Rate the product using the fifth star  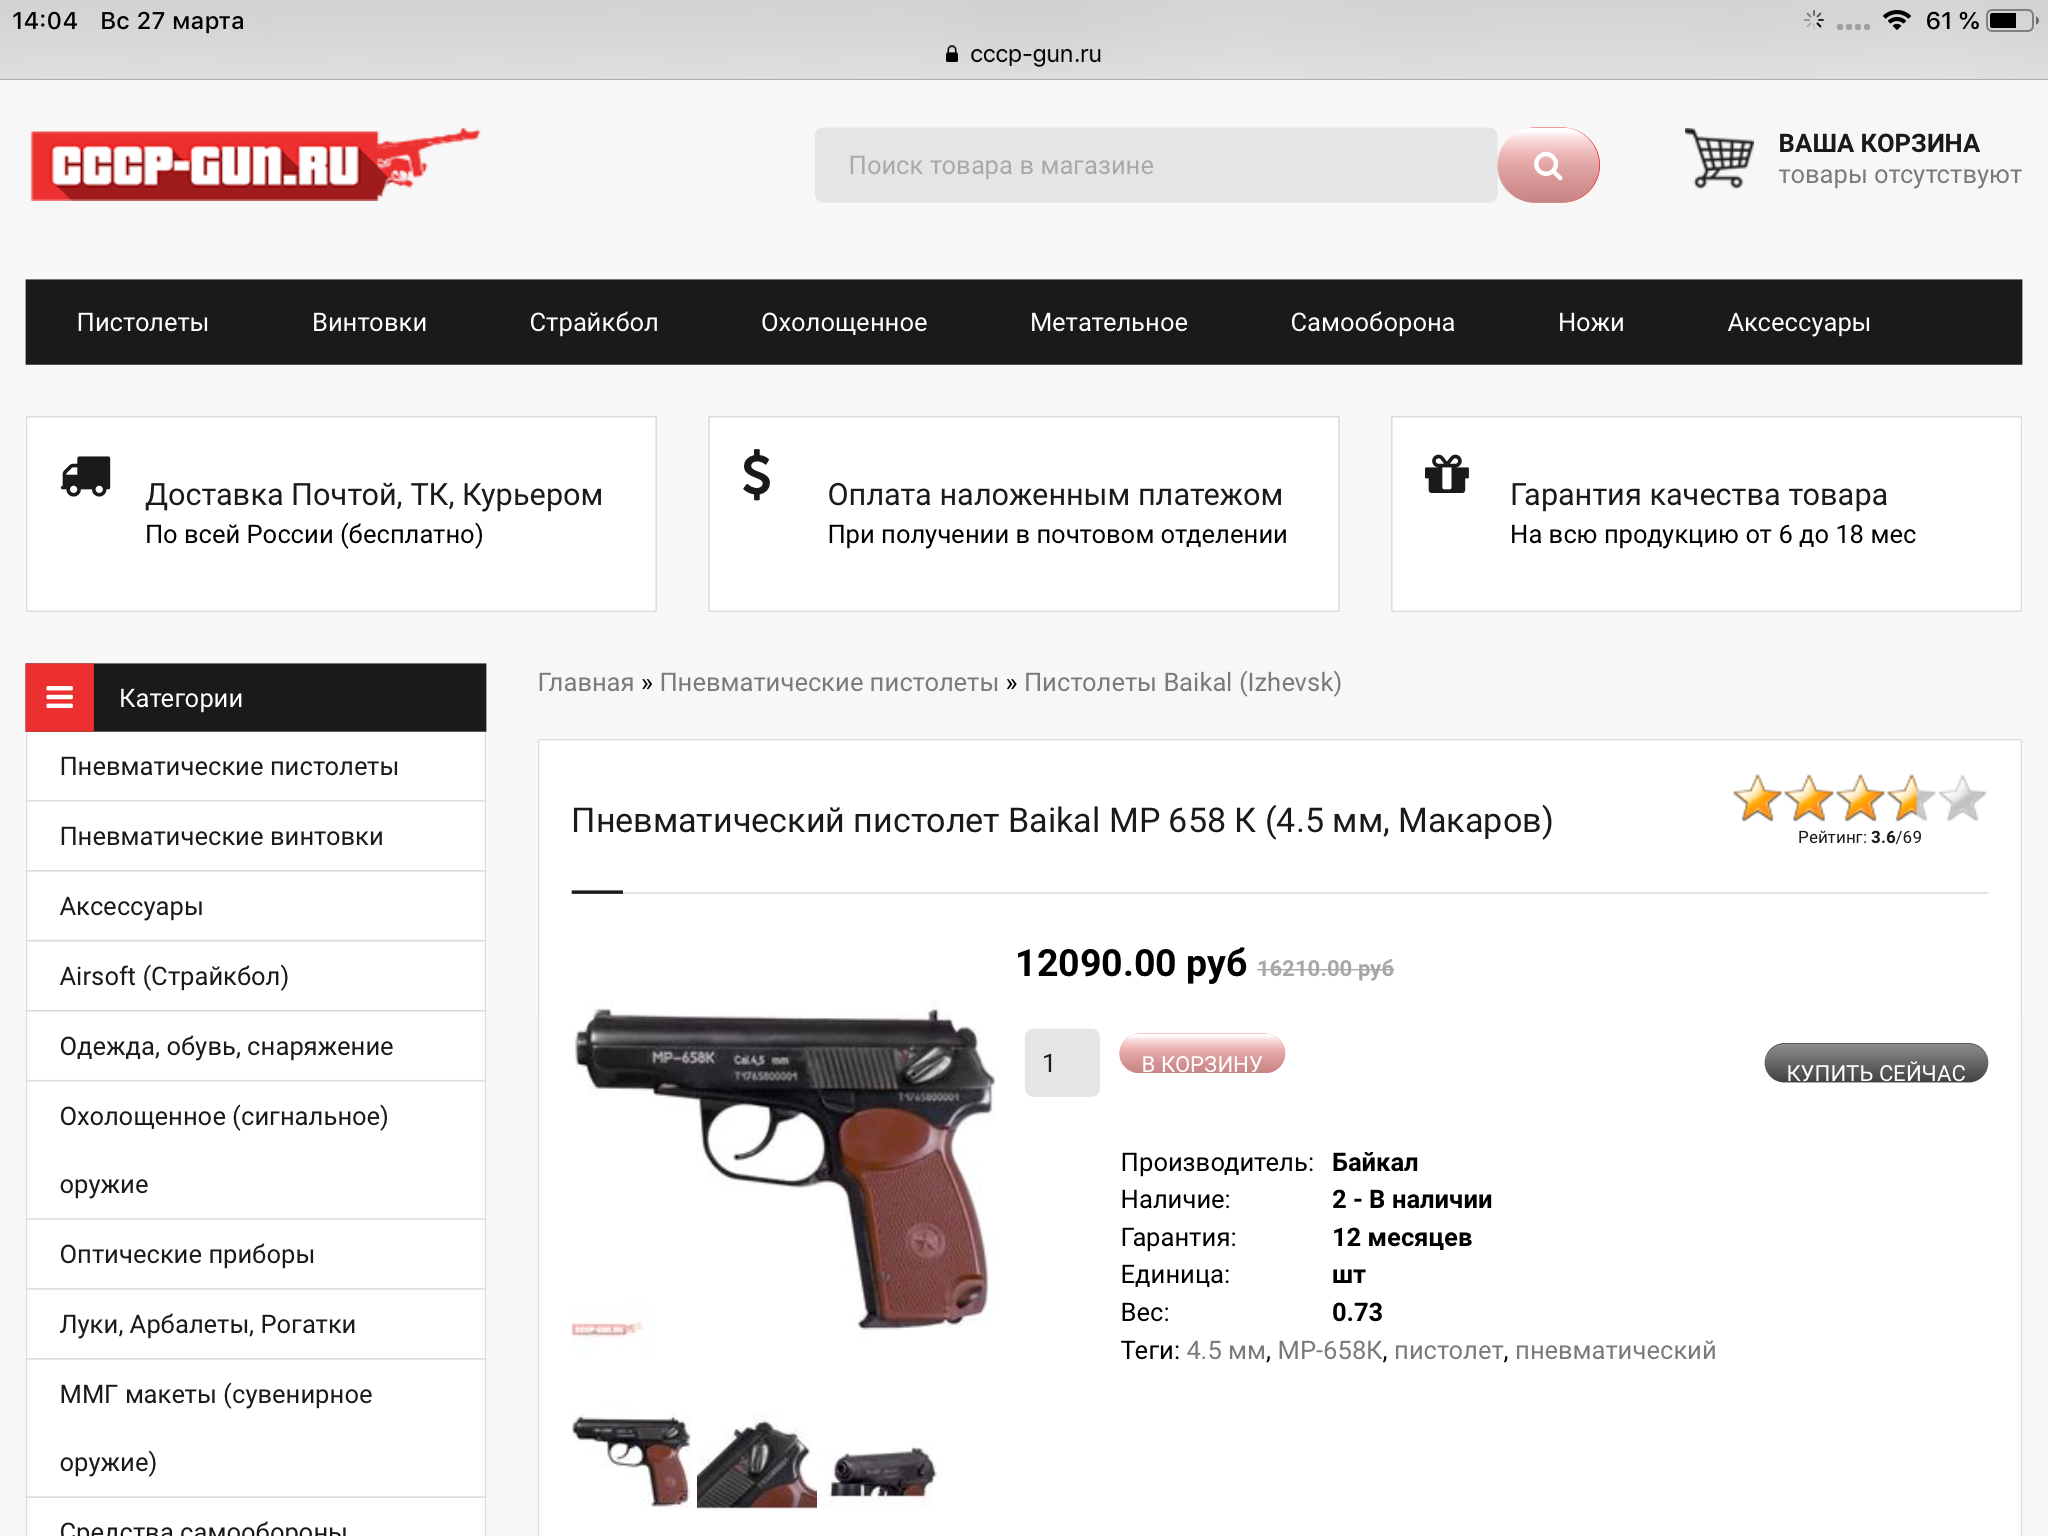tap(1962, 799)
